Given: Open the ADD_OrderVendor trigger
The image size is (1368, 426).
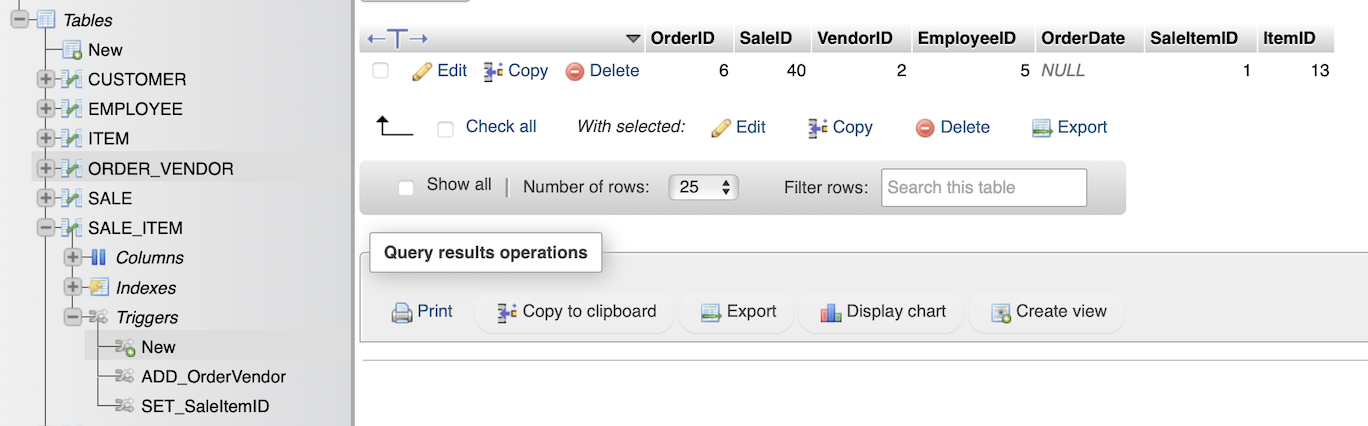Looking at the screenshot, I should (x=213, y=377).
